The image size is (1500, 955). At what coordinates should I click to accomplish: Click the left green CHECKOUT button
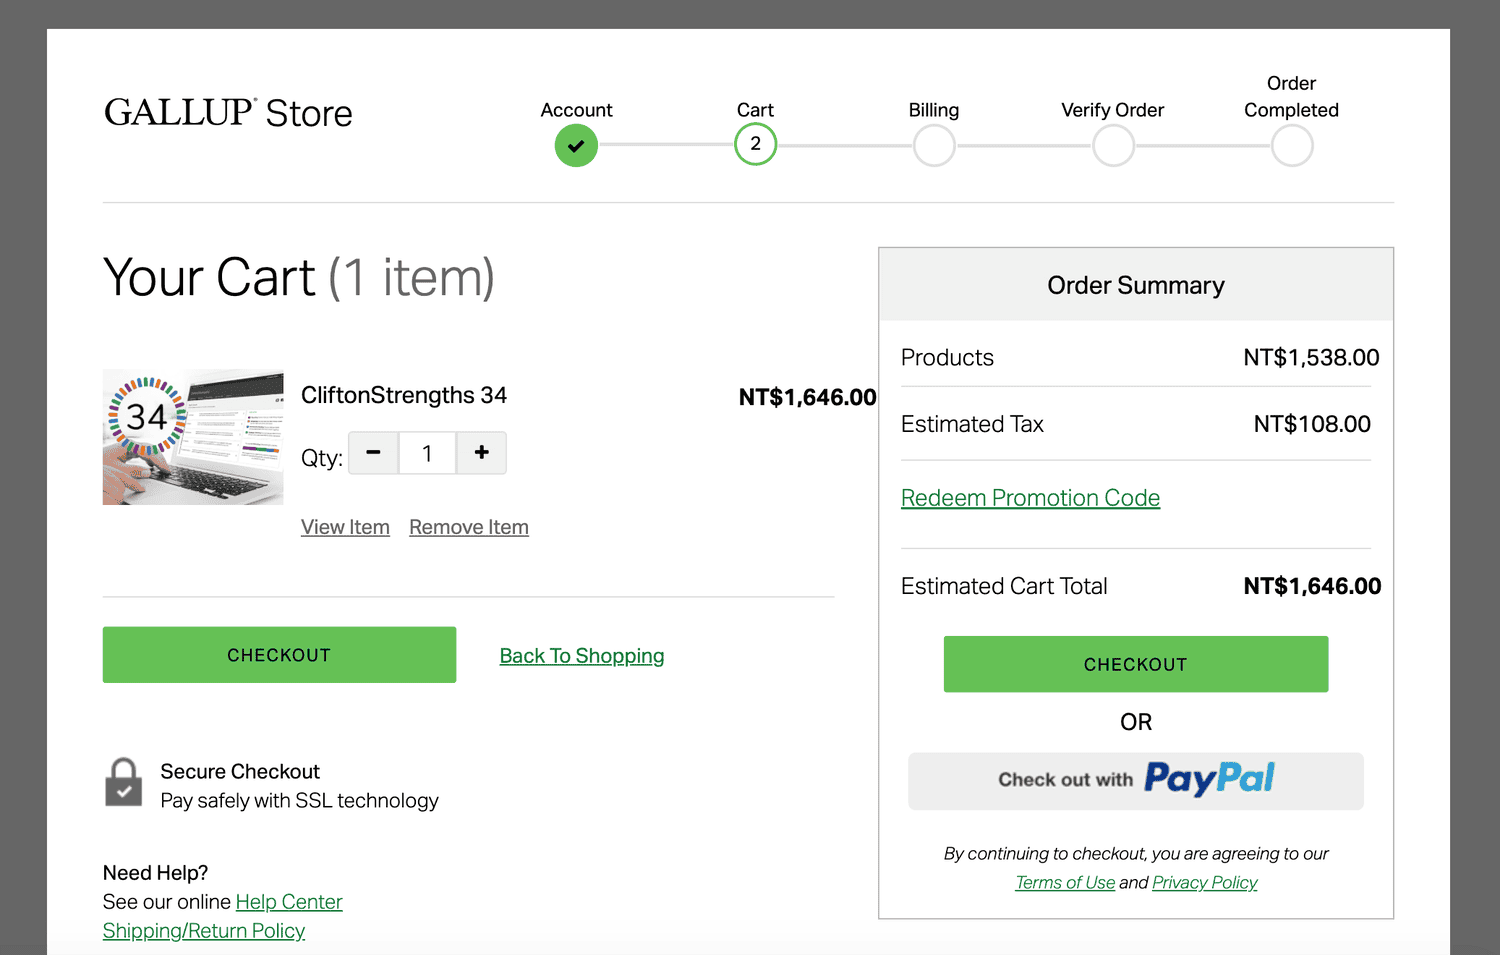279,655
